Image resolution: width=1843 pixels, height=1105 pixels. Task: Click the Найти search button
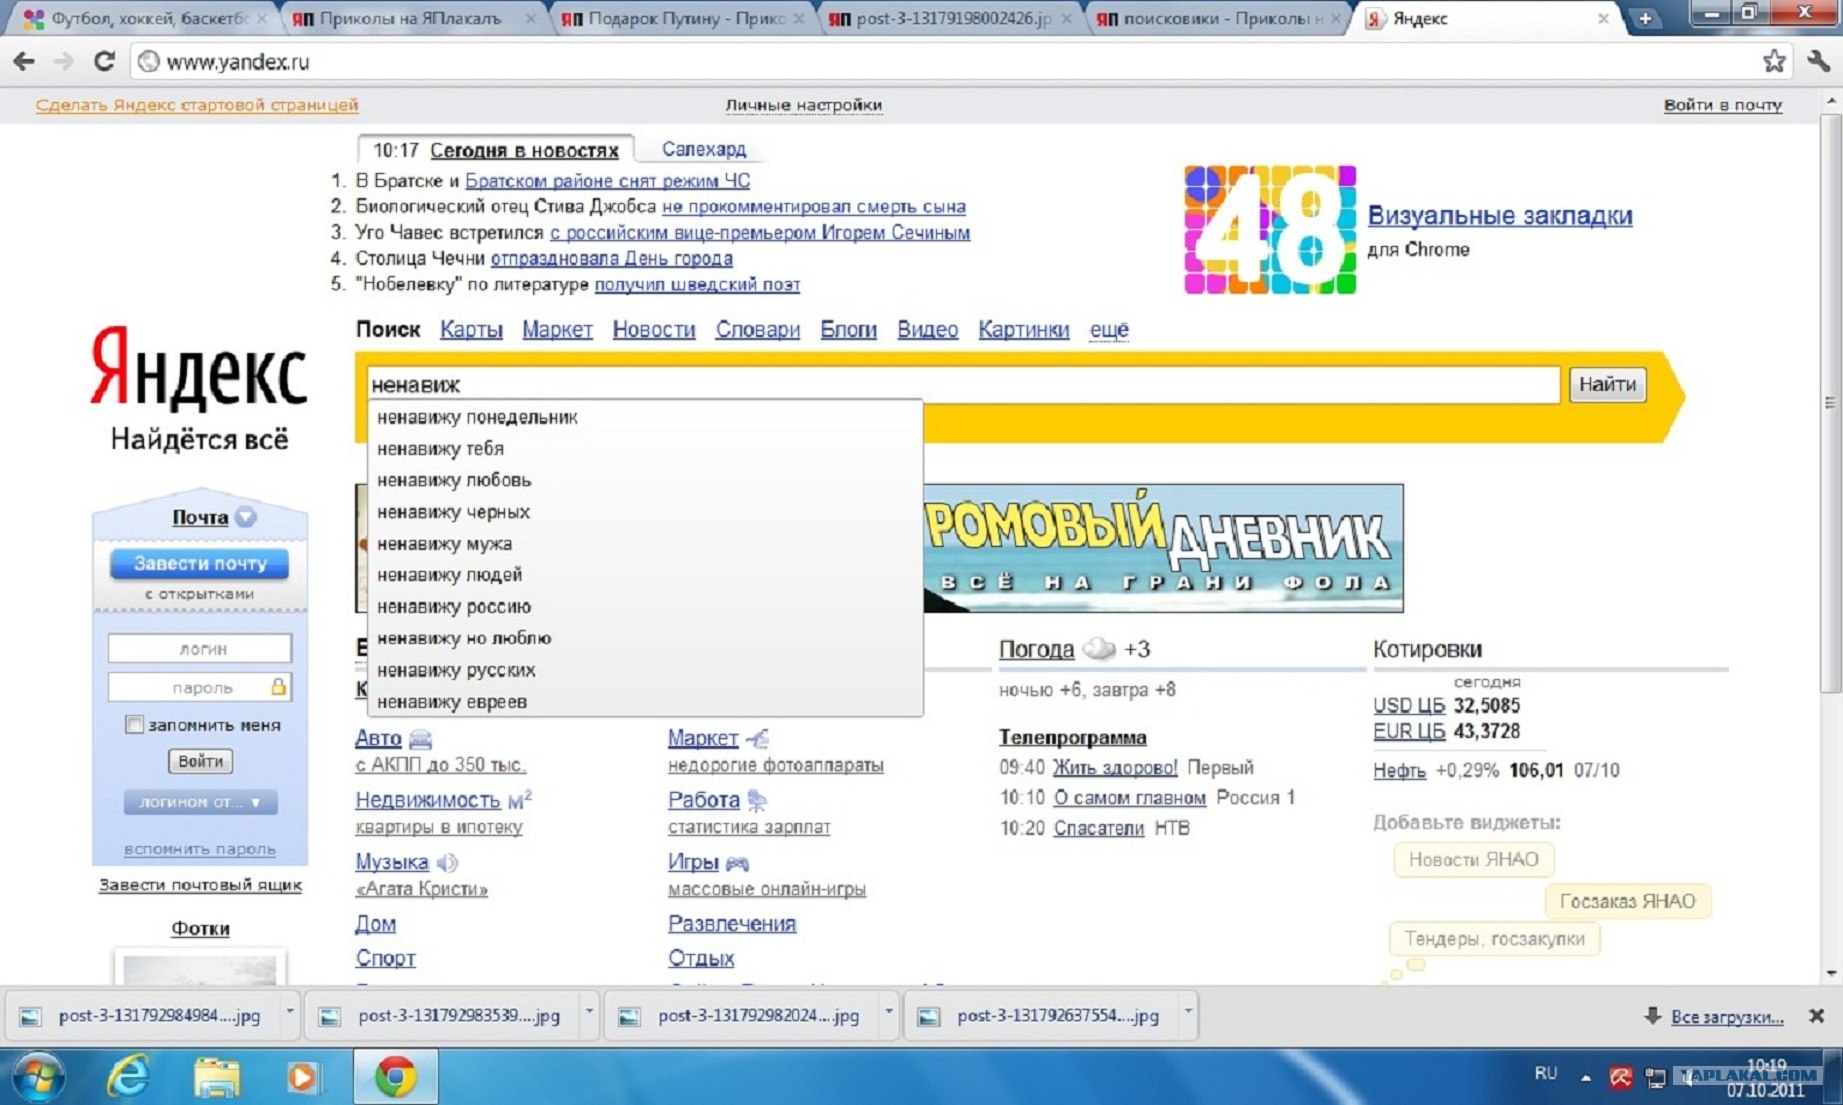[x=1608, y=384]
